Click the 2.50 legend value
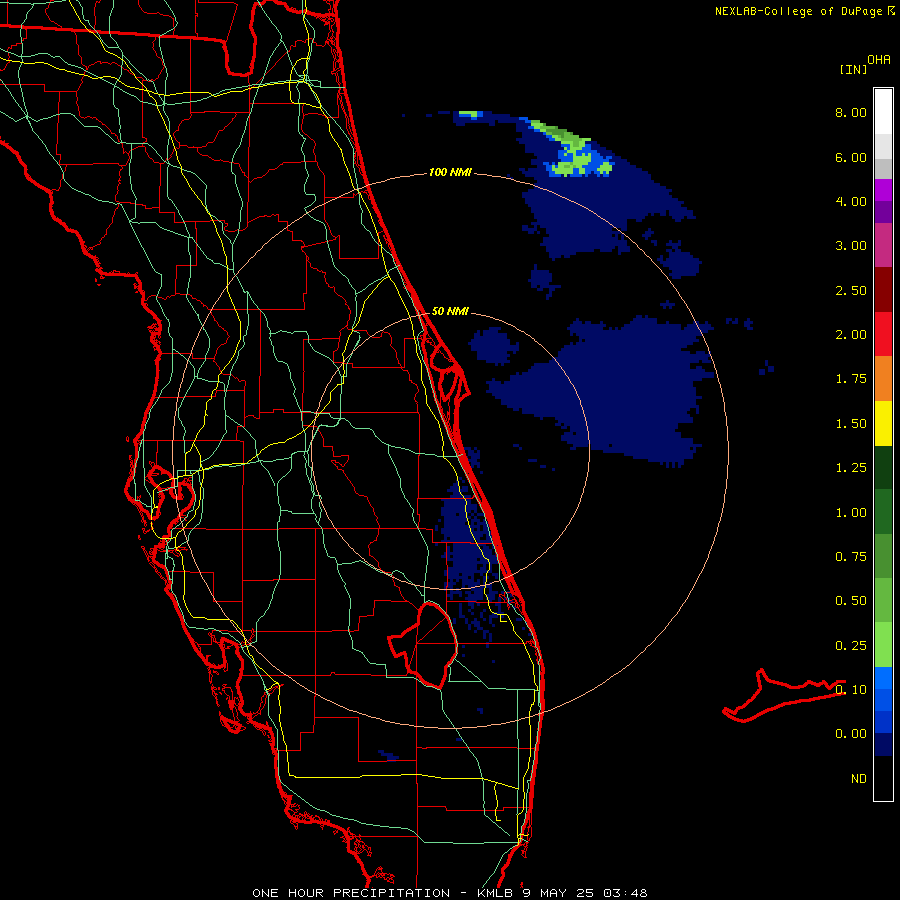Screen dimensions: 900x900 [851, 290]
